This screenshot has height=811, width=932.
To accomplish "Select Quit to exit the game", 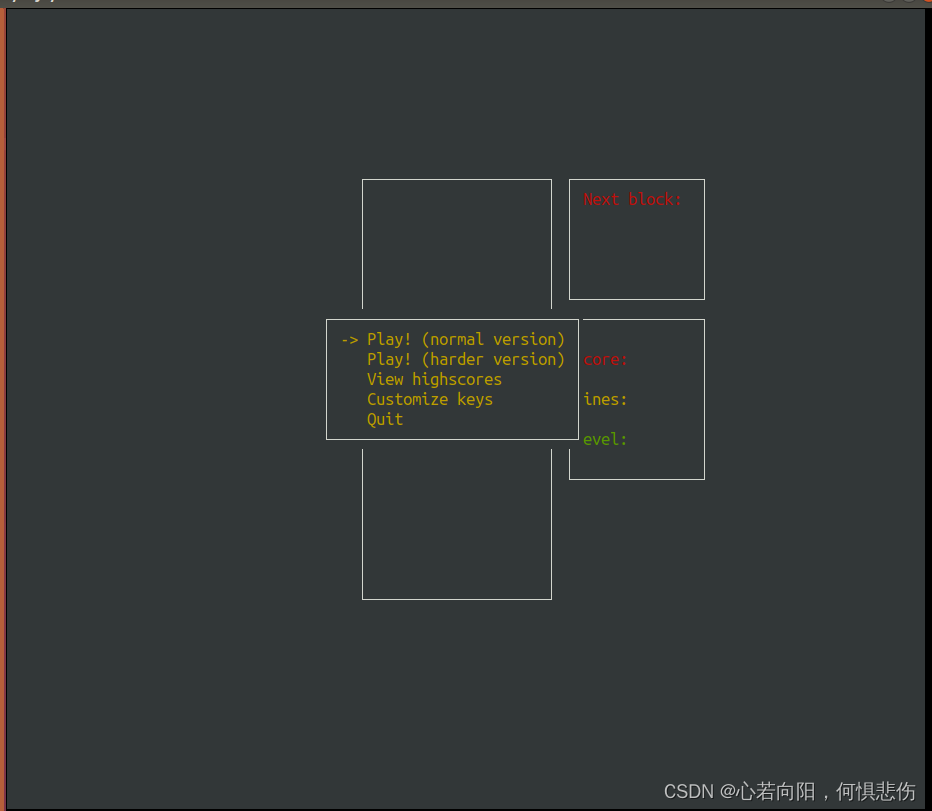I will (385, 419).
